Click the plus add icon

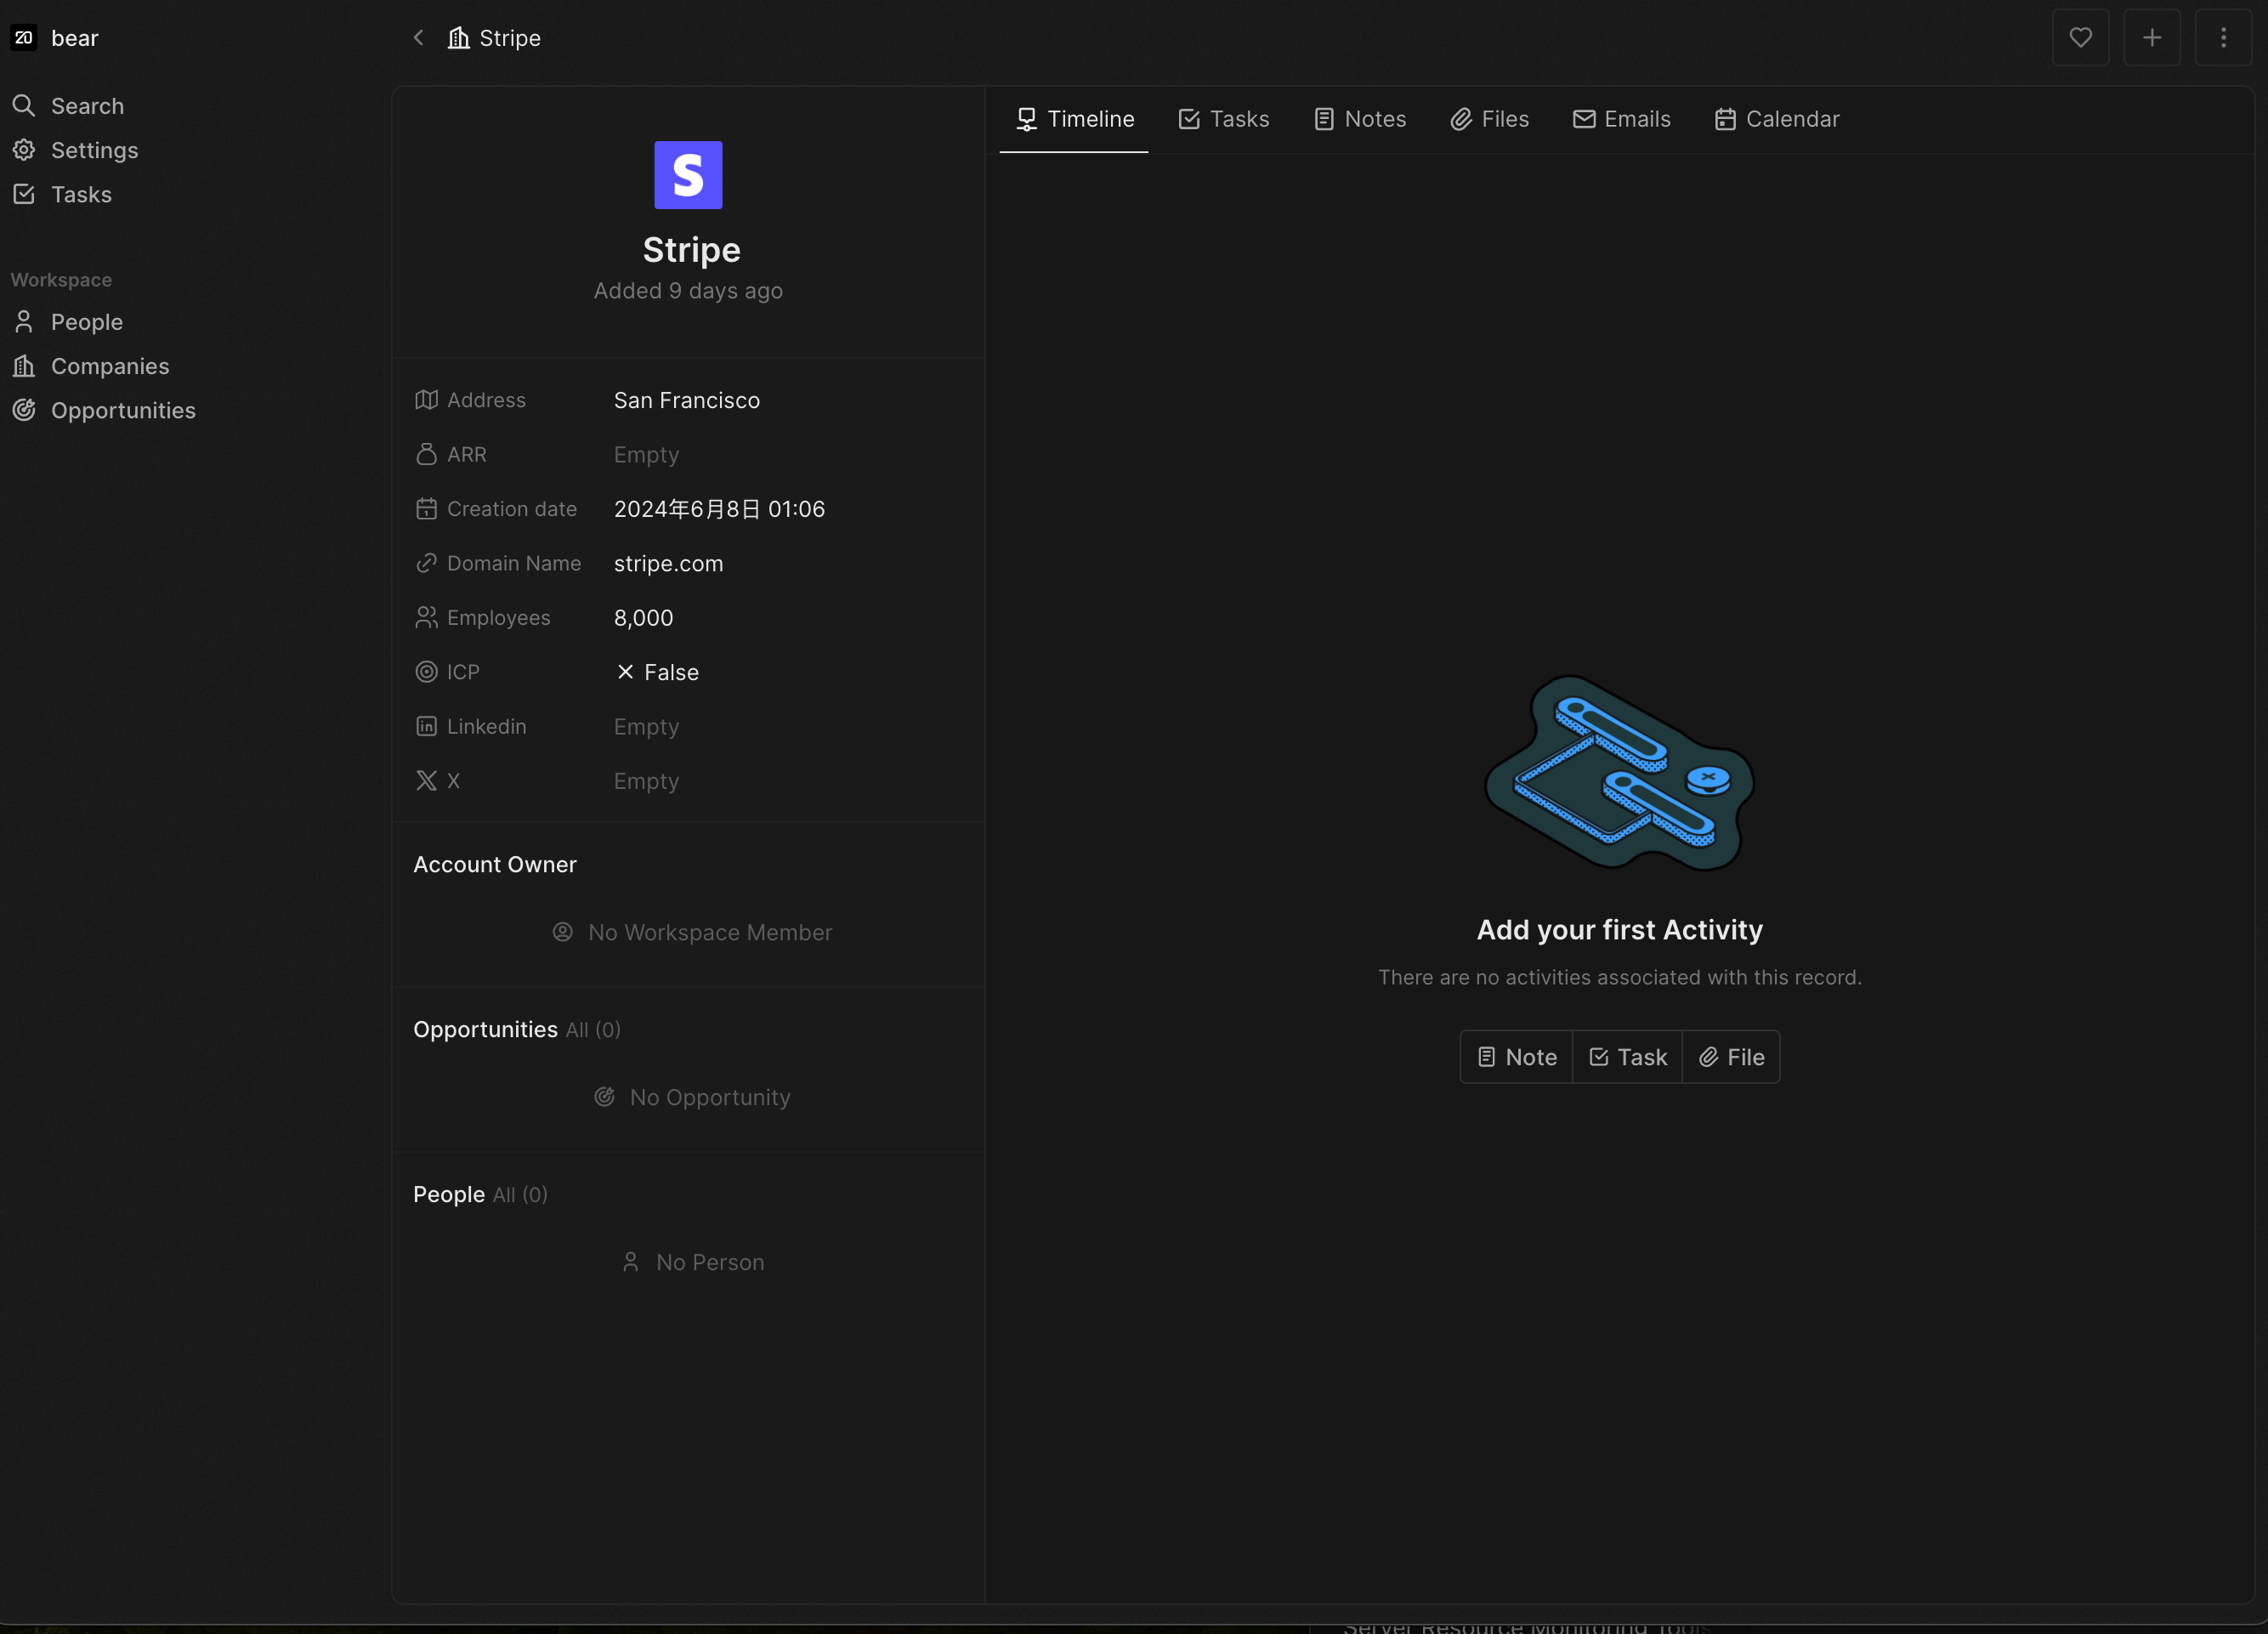pyautogui.click(x=2152, y=38)
